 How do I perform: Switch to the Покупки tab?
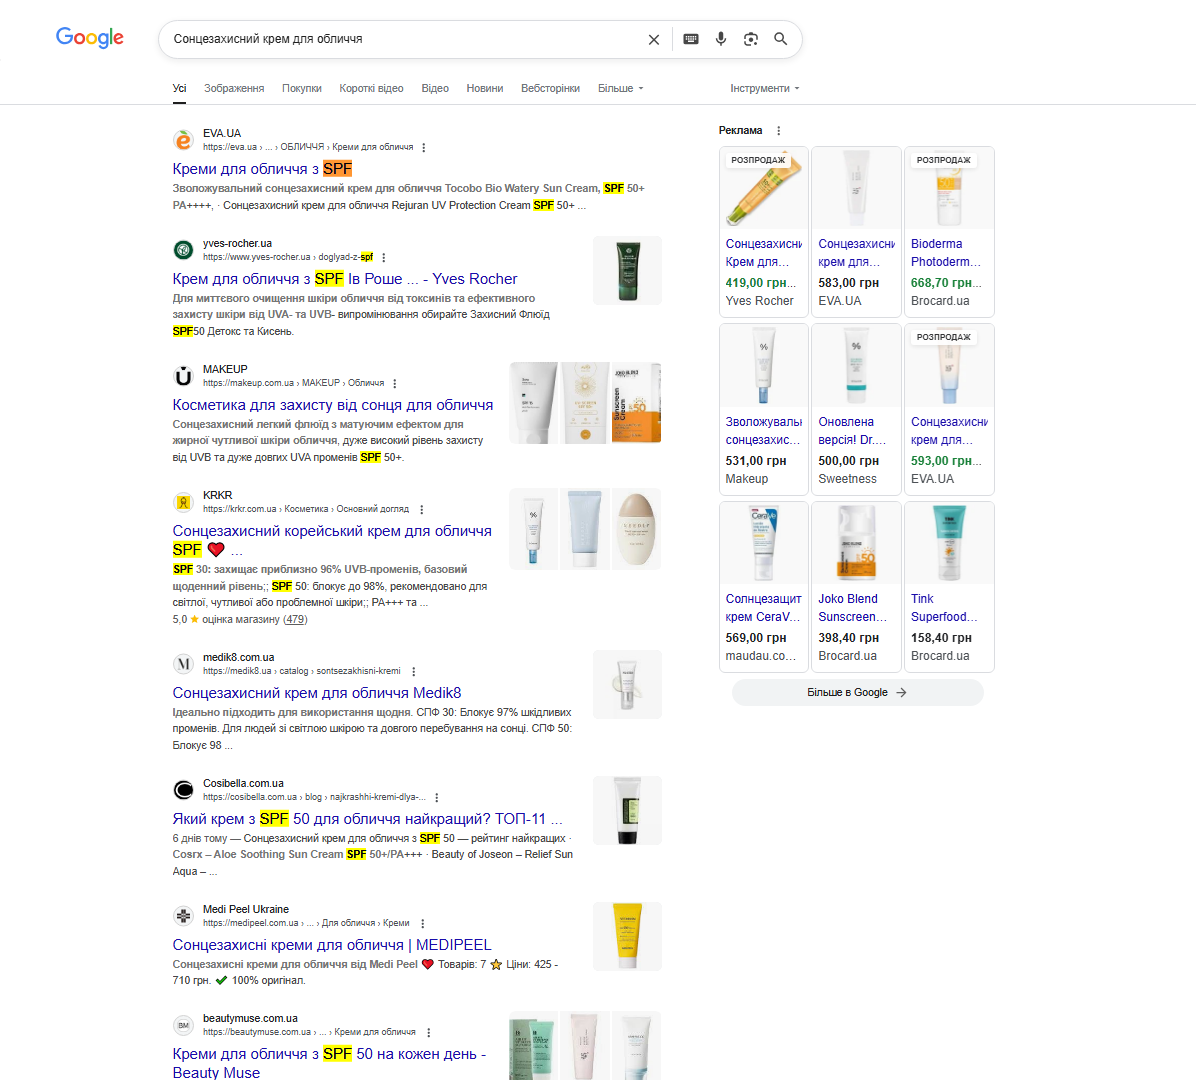tap(302, 88)
